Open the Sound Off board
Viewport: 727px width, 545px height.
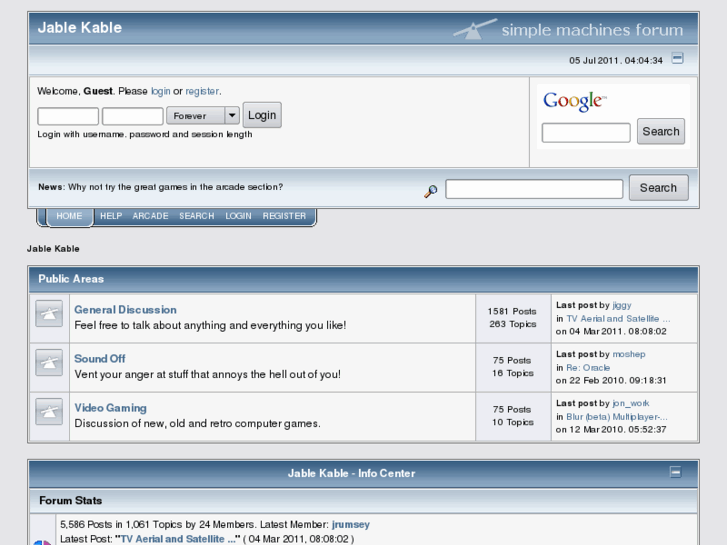(x=100, y=359)
